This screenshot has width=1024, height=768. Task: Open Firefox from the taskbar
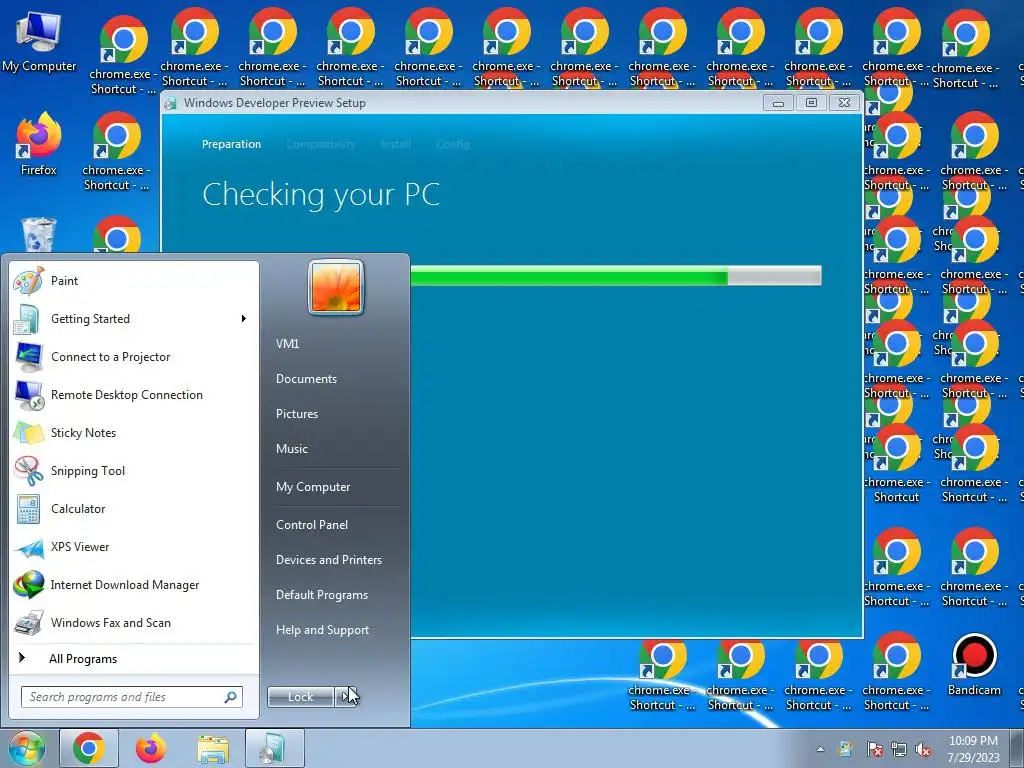click(151, 748)
